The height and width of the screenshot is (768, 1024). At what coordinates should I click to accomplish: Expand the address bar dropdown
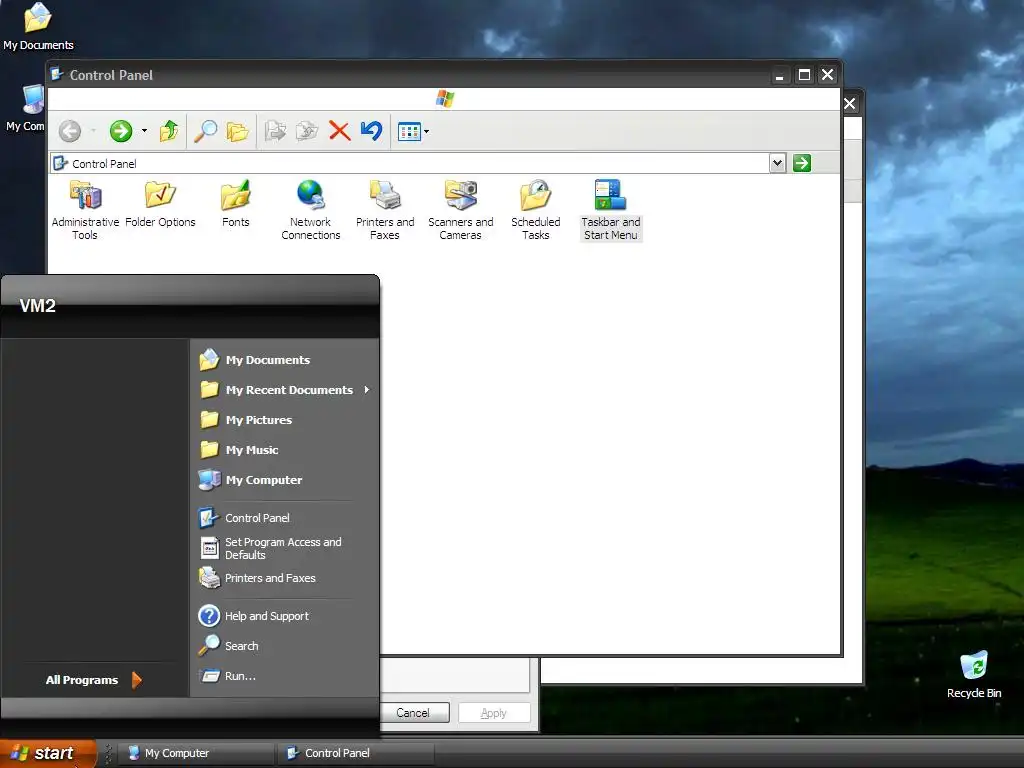[x=777, y=163]
